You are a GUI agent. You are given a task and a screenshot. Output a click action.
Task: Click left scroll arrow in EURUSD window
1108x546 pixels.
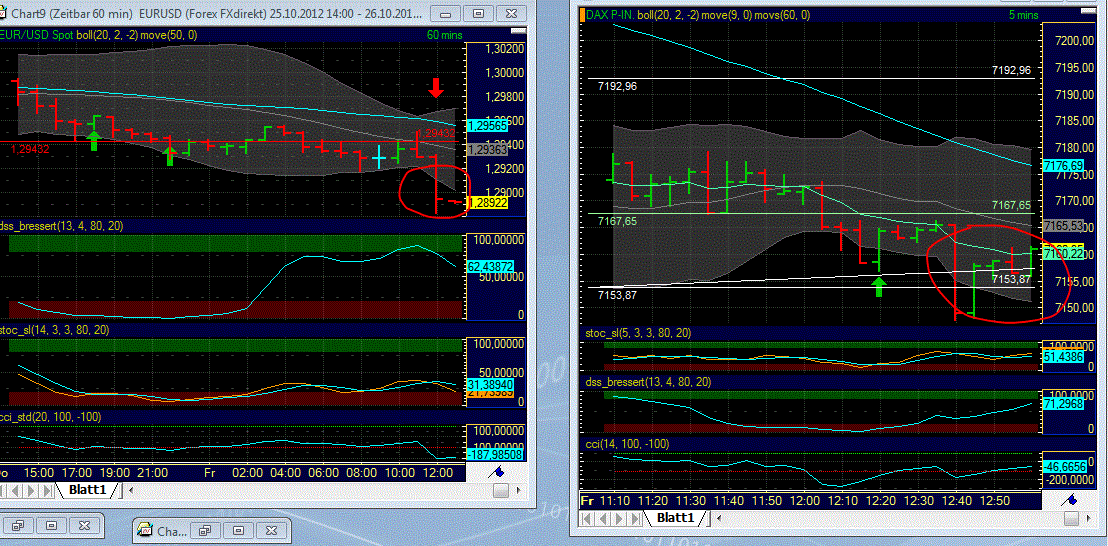[129, 490]
